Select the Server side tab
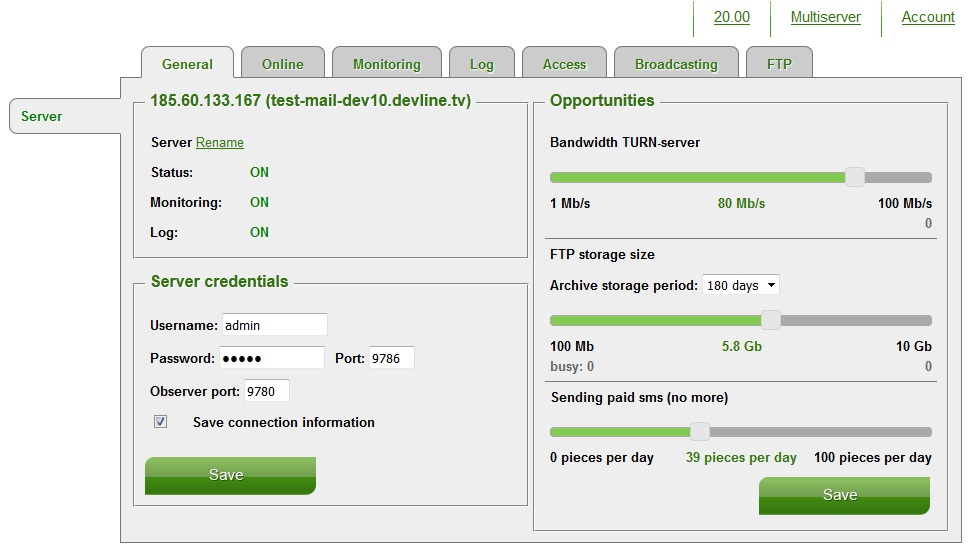This screenshot has width=976, height=554. pyautogui.click(x=65, y=116)
